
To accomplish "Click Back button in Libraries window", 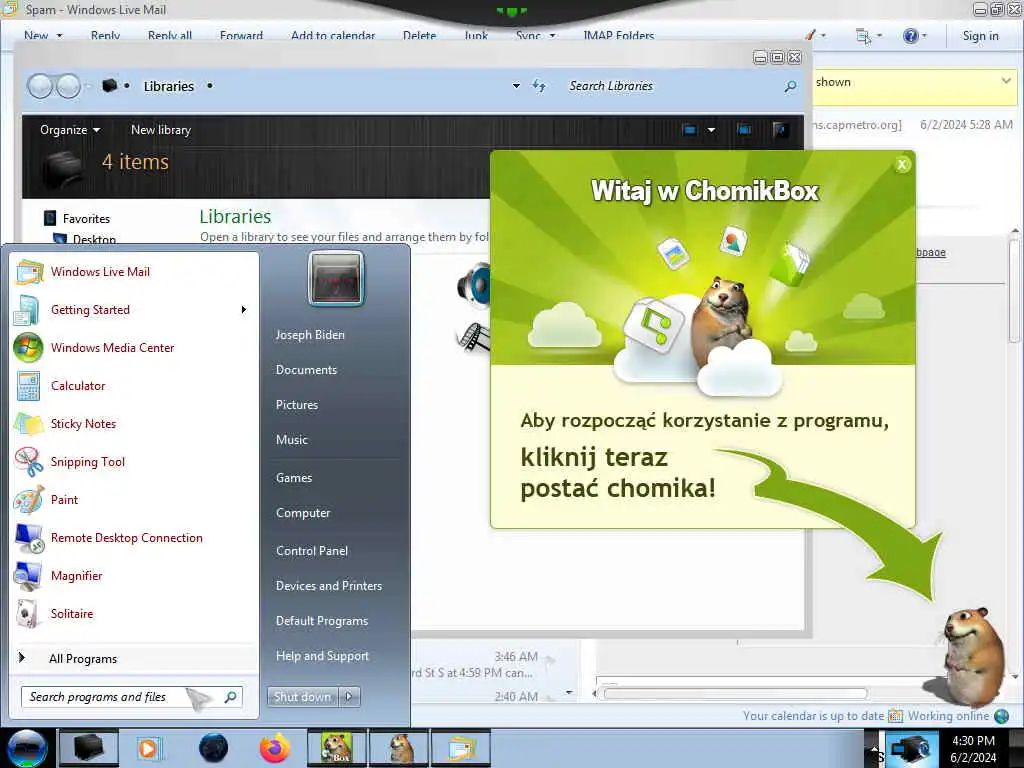I will [x=40, y=86].
